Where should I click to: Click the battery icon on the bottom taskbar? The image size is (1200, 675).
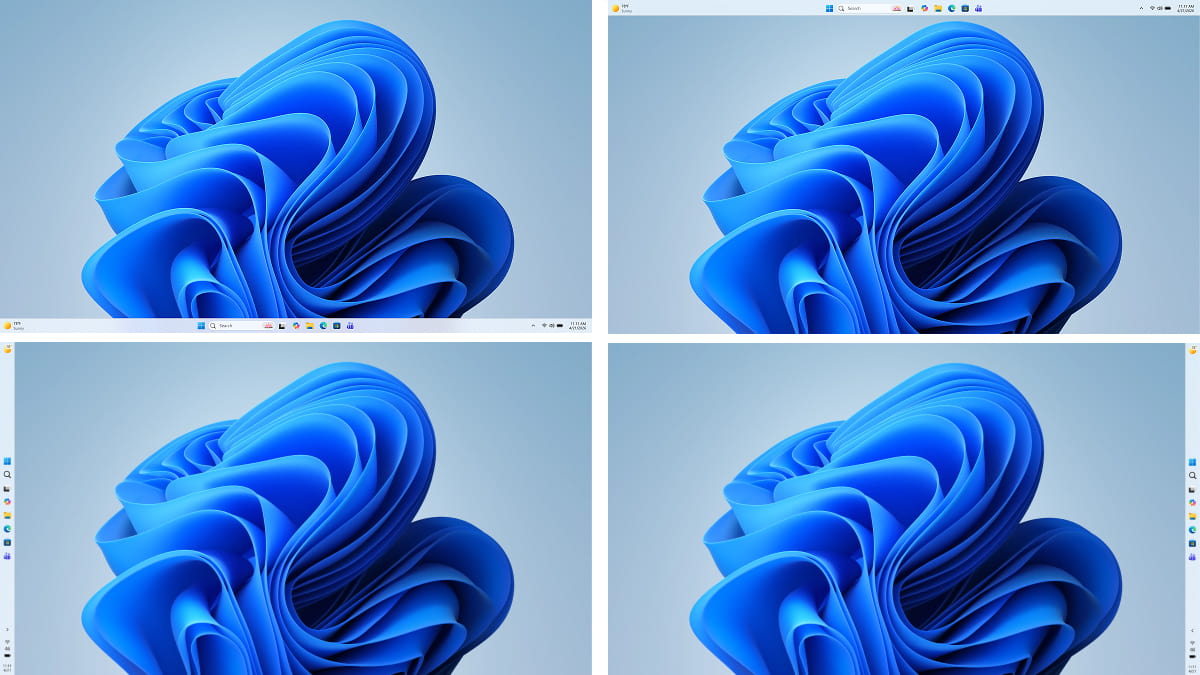[559, 326]
